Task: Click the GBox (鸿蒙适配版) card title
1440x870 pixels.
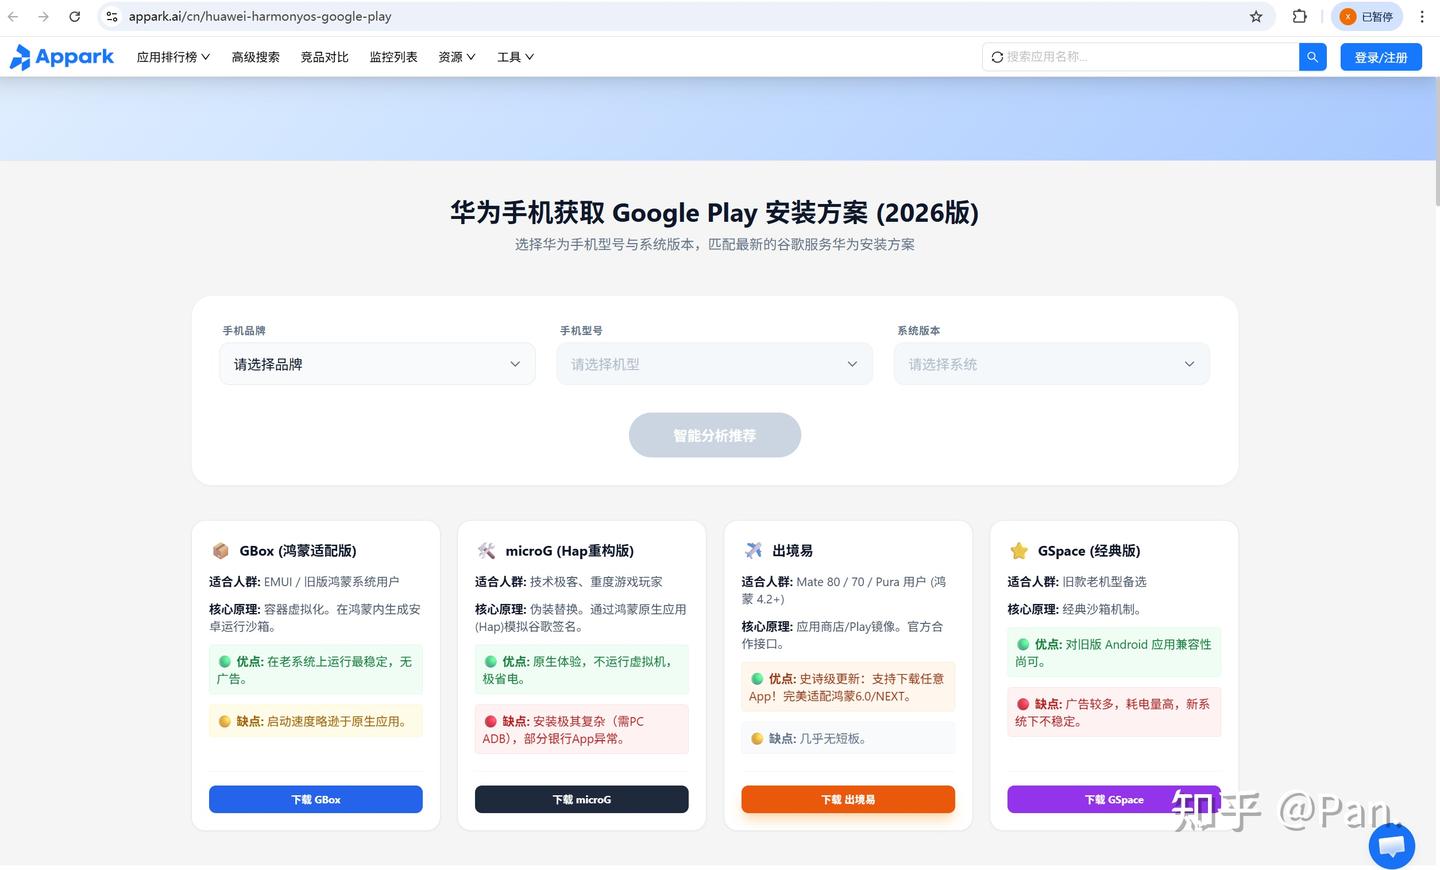Action: (298, 551)
